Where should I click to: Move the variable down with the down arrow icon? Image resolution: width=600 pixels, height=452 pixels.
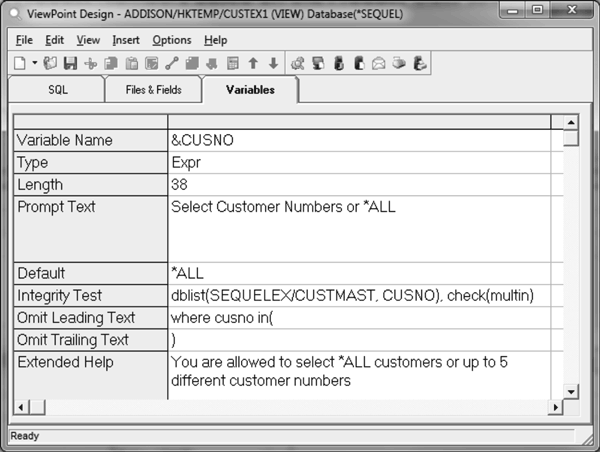point(272,64)
